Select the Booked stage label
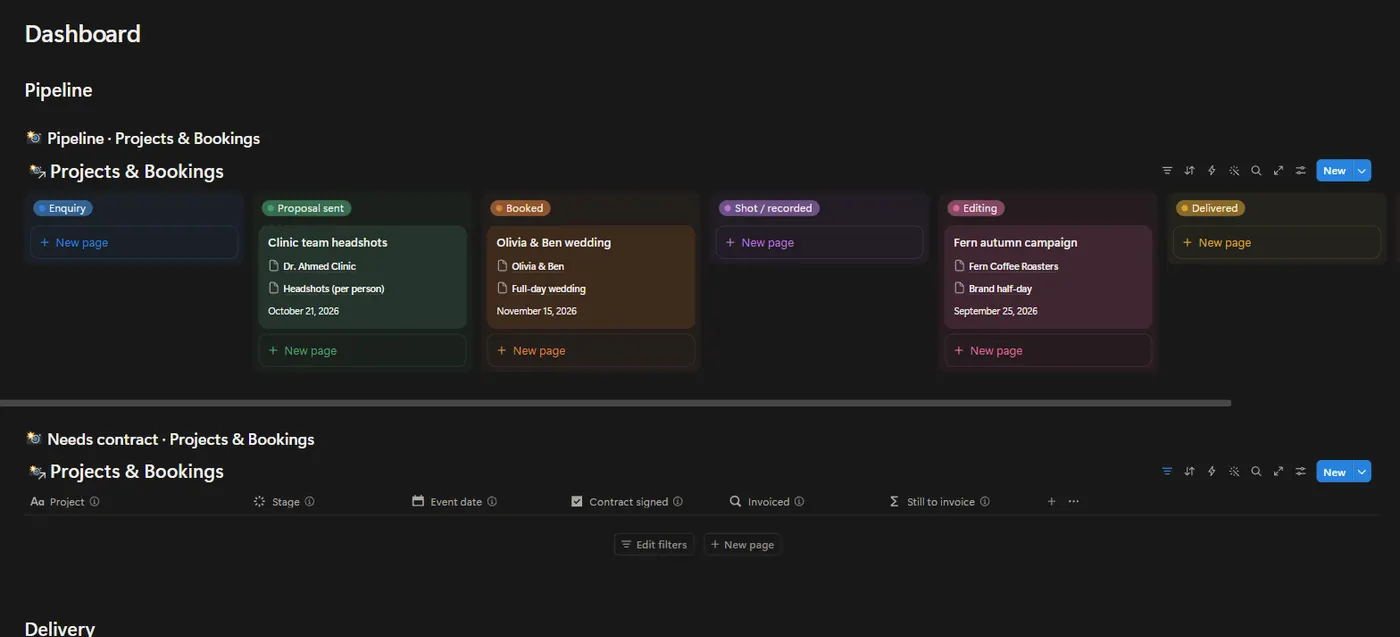This screenshot has width=1400, height=637. (x=520, y=208)
